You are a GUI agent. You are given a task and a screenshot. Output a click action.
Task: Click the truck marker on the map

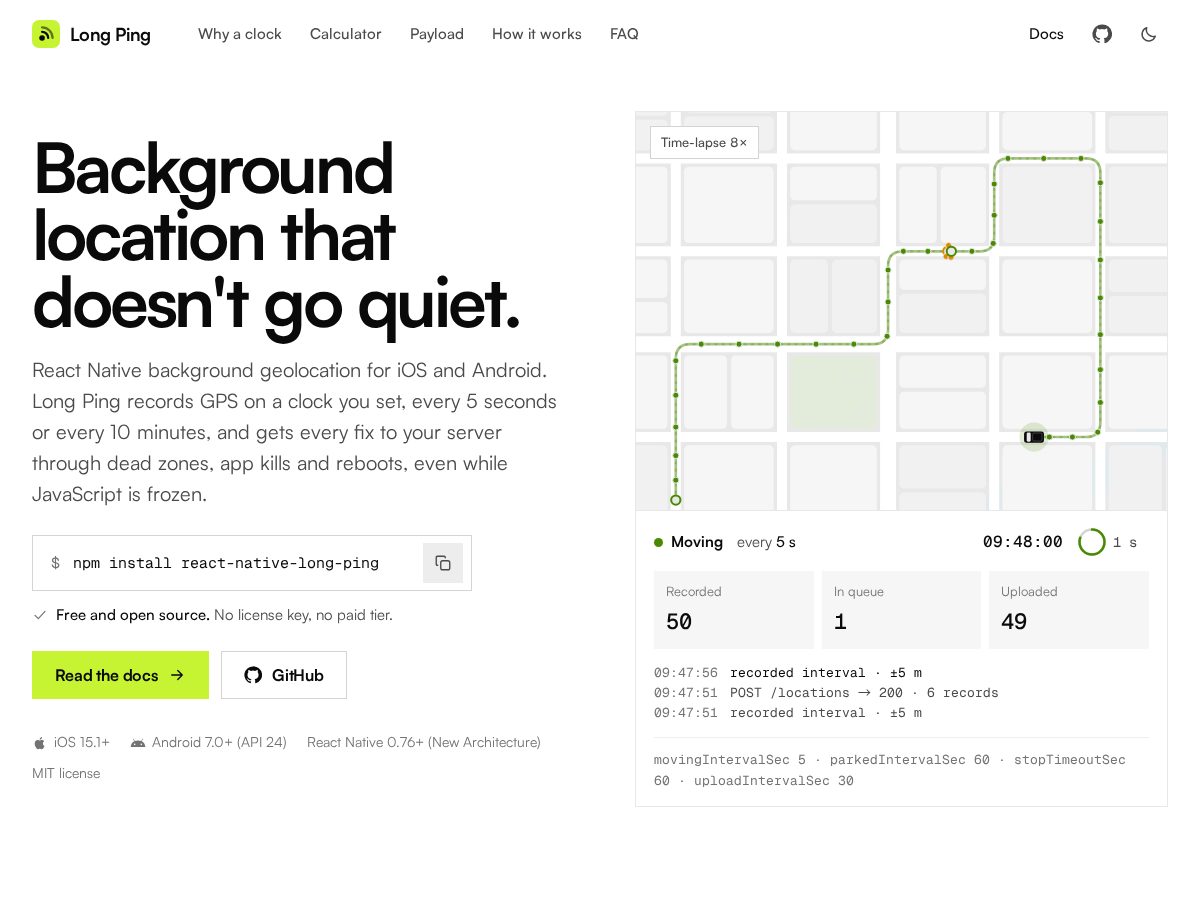[x=1034, y=437]
